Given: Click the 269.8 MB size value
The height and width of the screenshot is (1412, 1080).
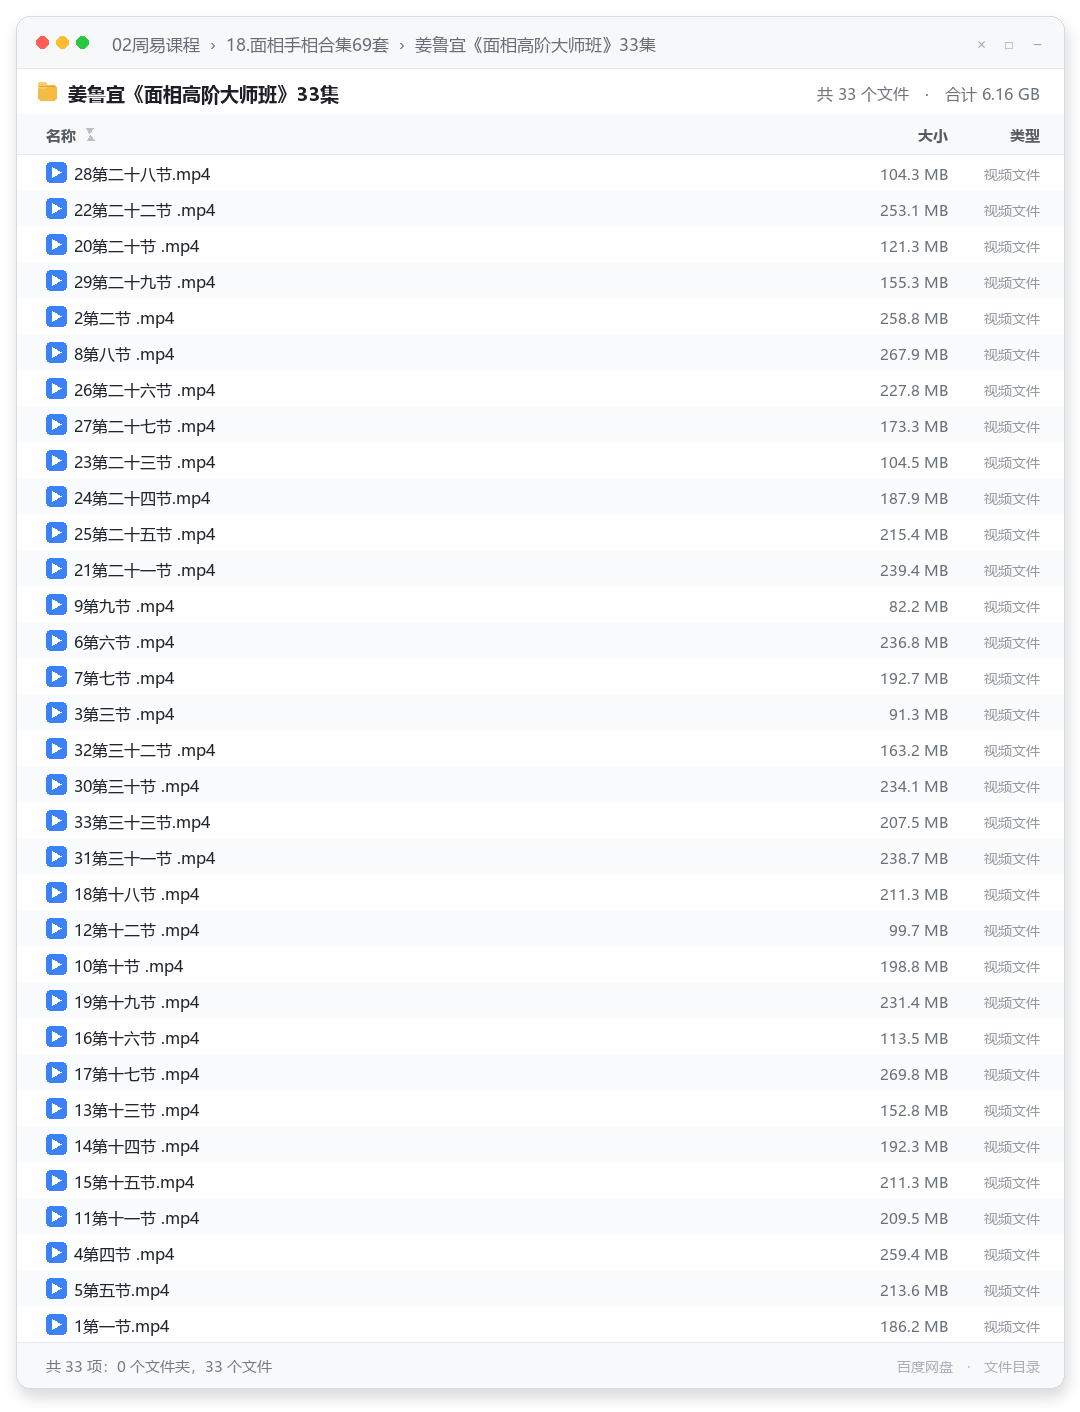Looking at the screenshot, I should coord(914,1074).
